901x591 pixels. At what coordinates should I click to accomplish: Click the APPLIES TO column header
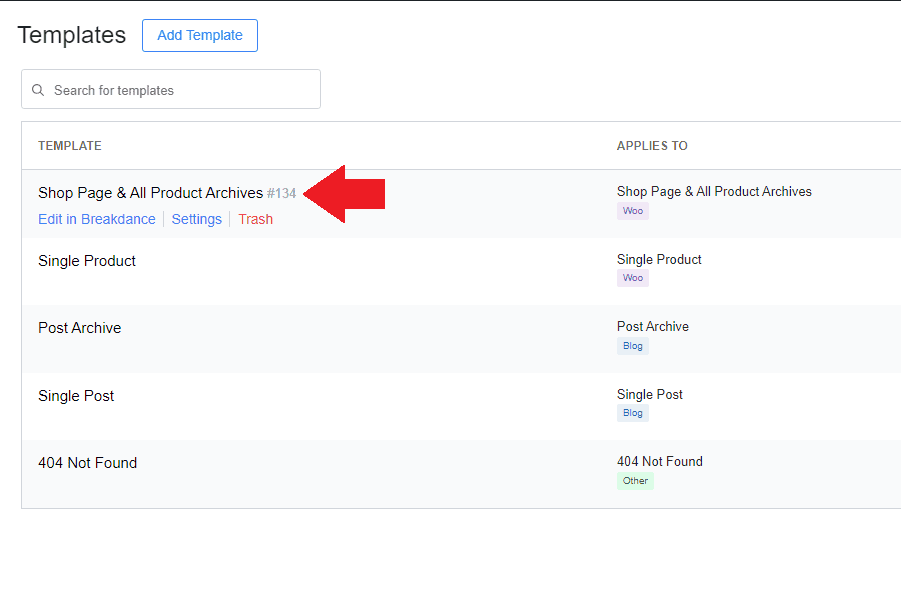coord(652,146)
